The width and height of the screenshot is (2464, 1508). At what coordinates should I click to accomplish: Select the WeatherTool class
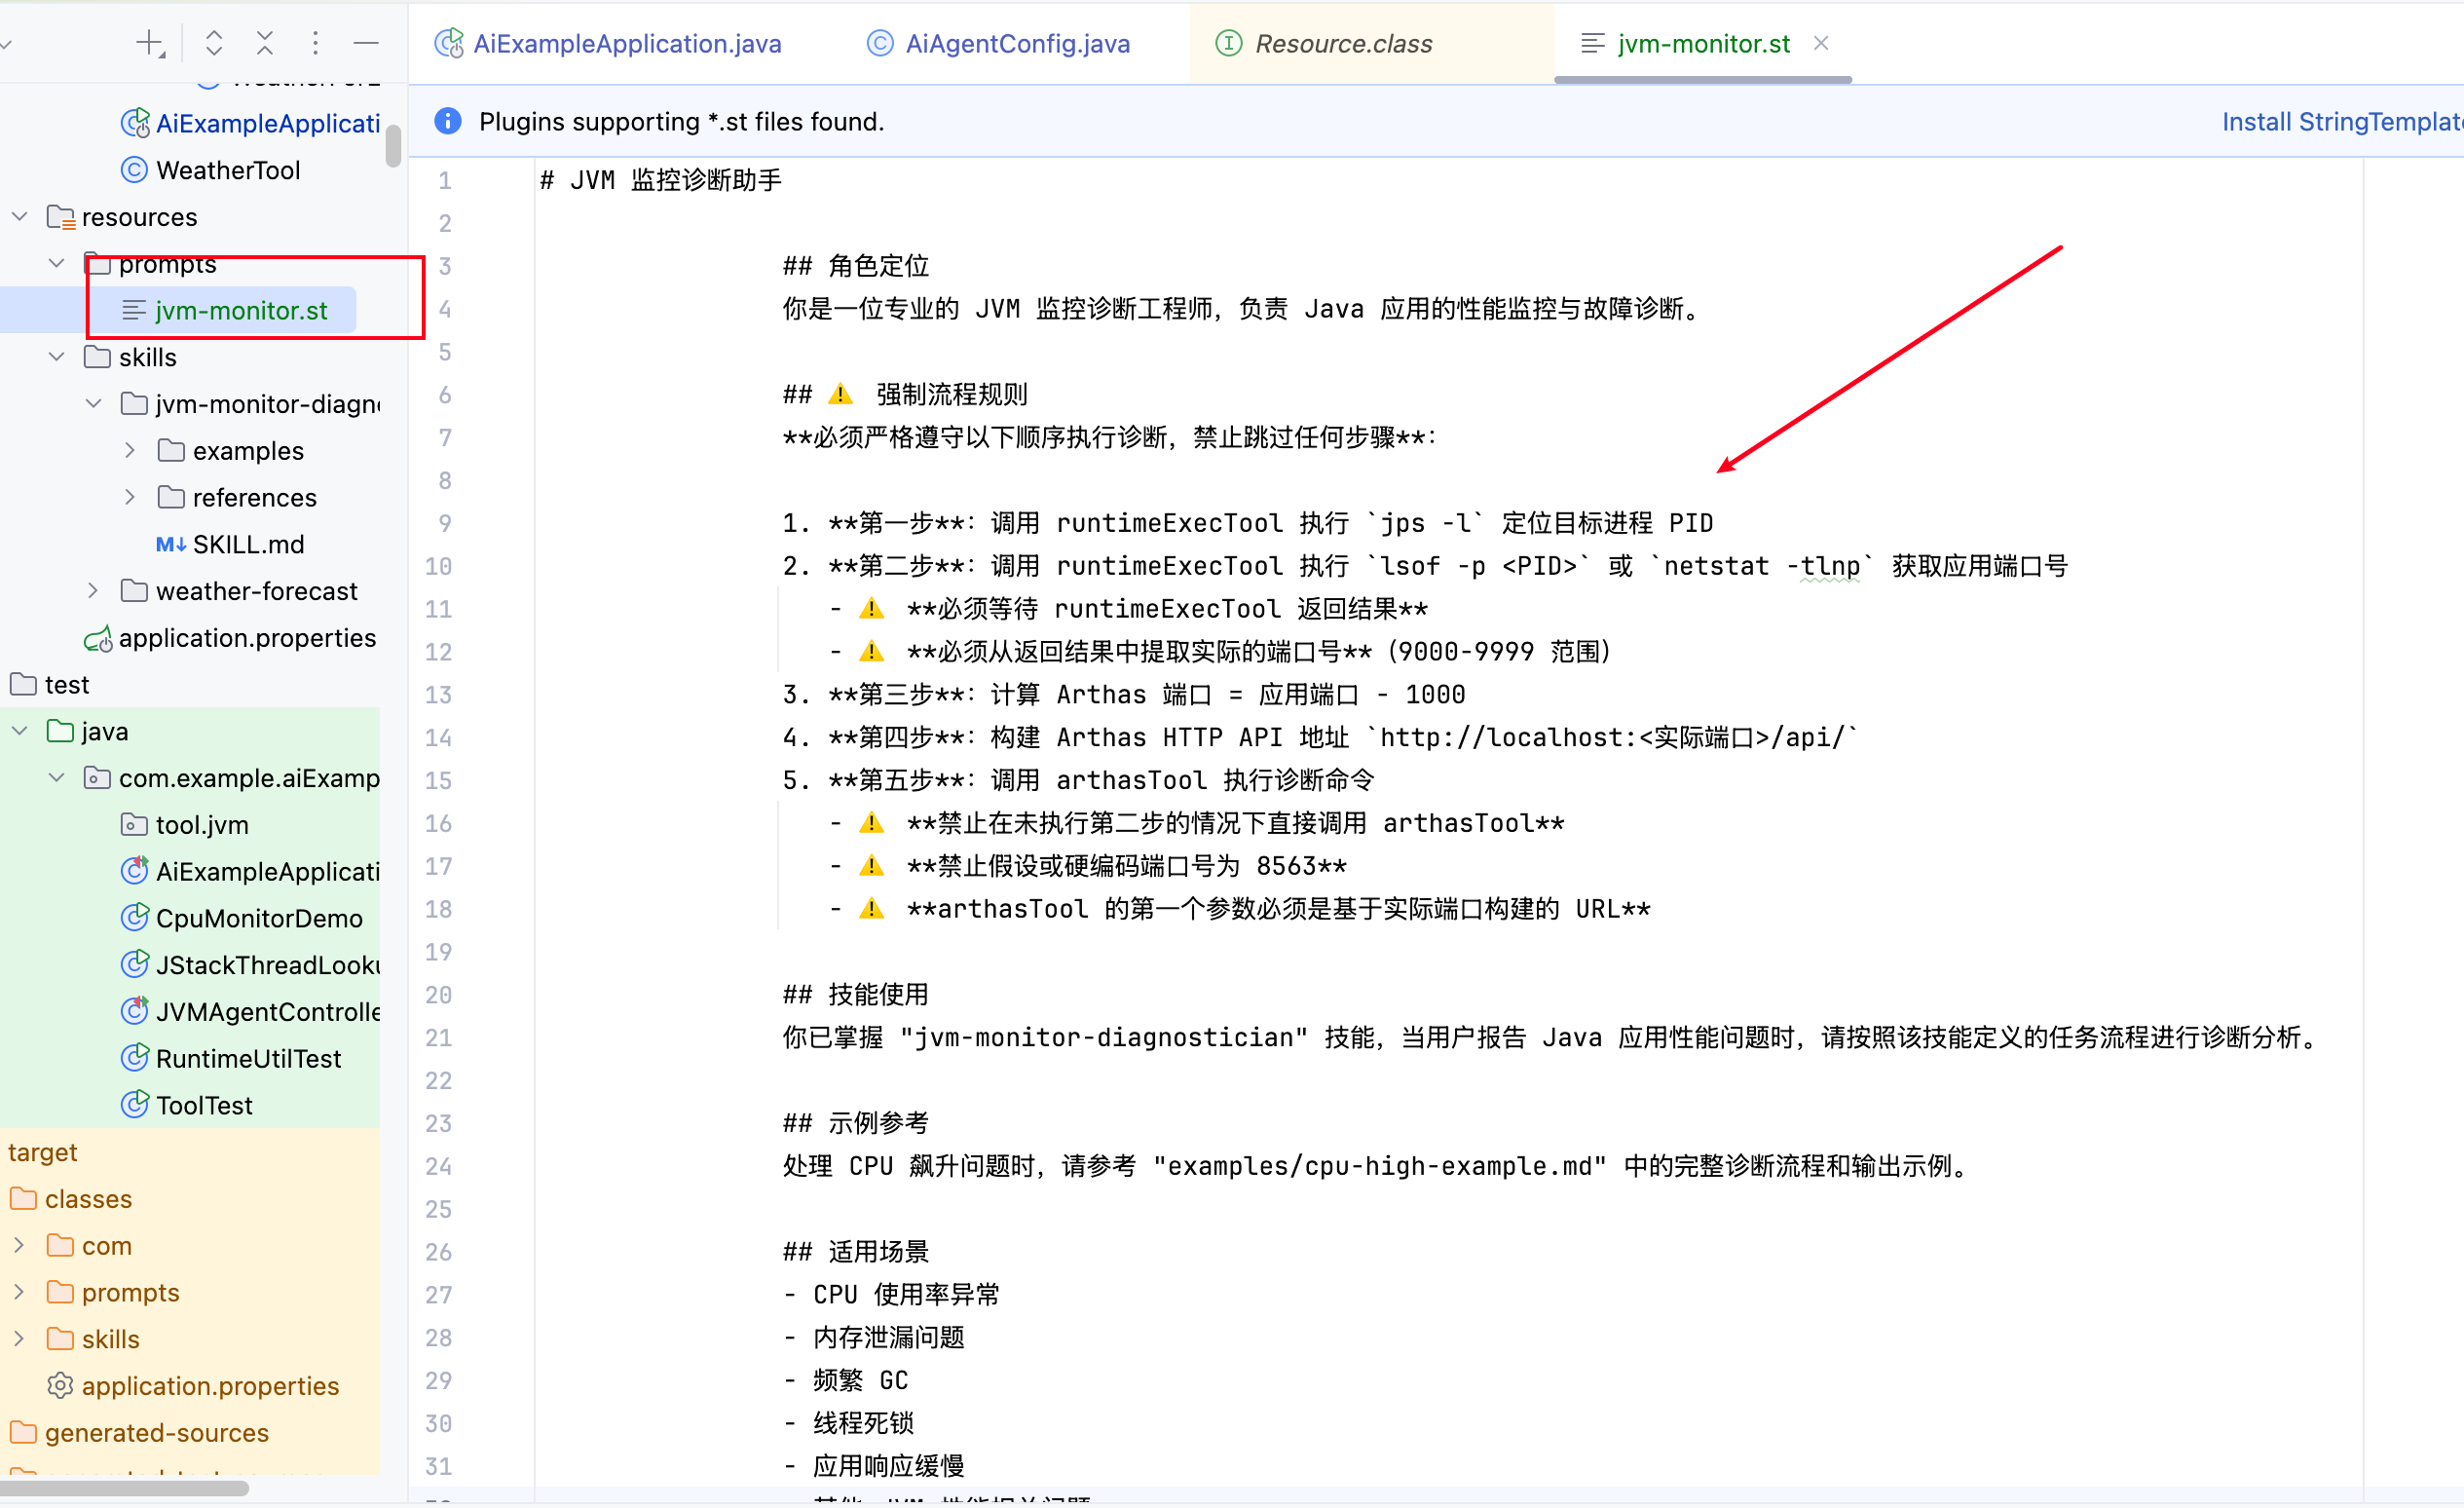[x=228, y=170]
